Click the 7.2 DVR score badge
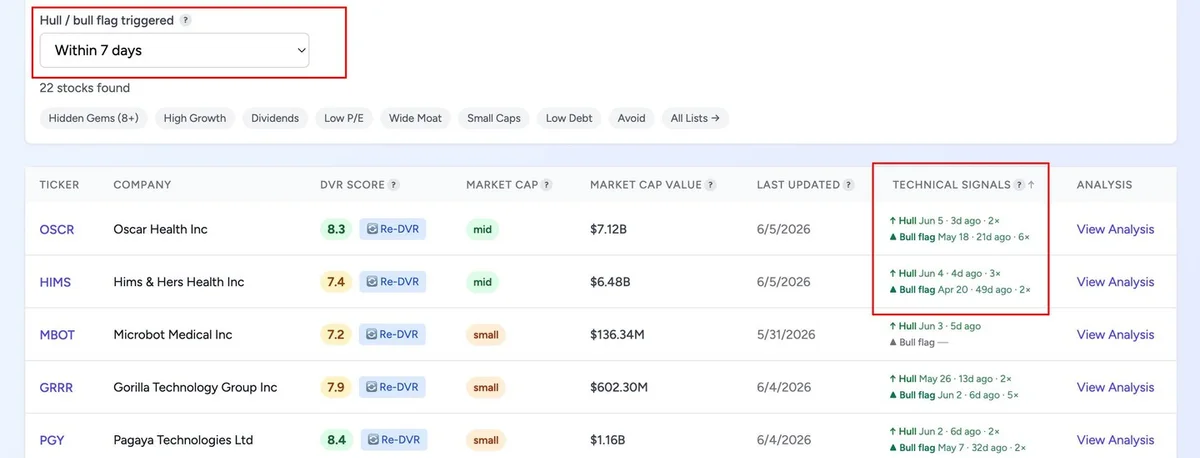 [x=336, y=335]
